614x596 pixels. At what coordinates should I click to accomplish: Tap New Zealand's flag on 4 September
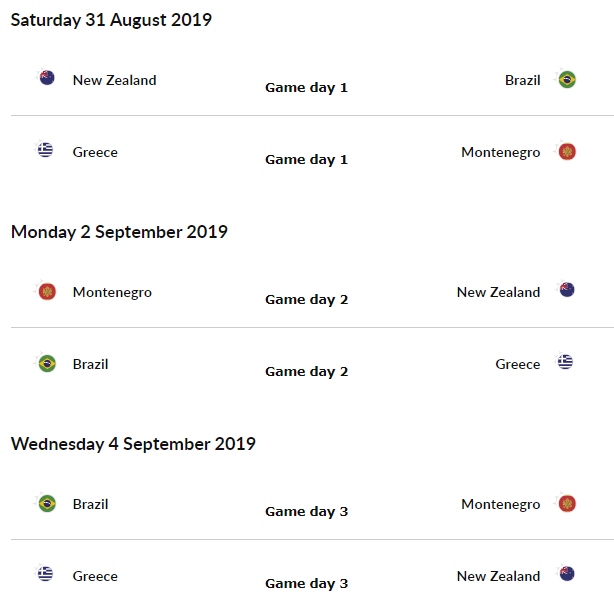coord(567,575)
